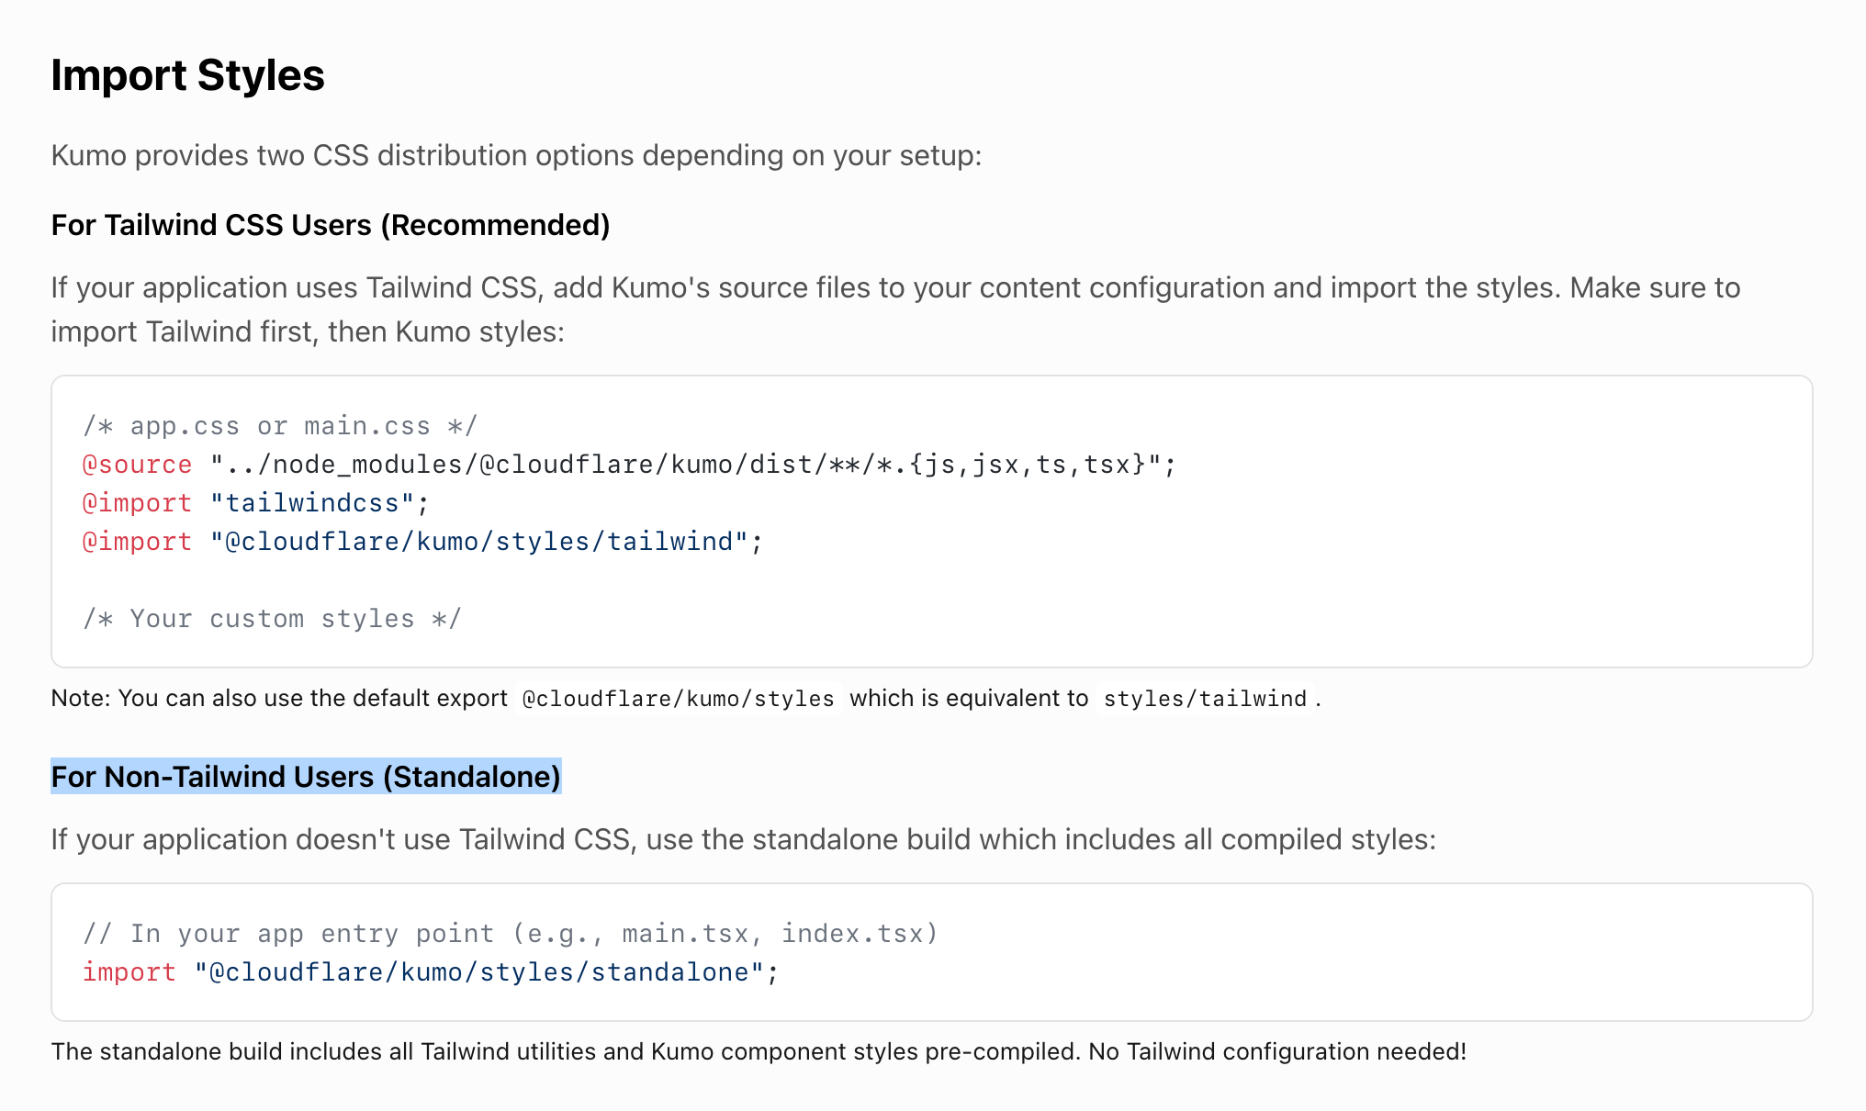
Task: Click the "tailwindcss" import string
Action: [312, 503]
